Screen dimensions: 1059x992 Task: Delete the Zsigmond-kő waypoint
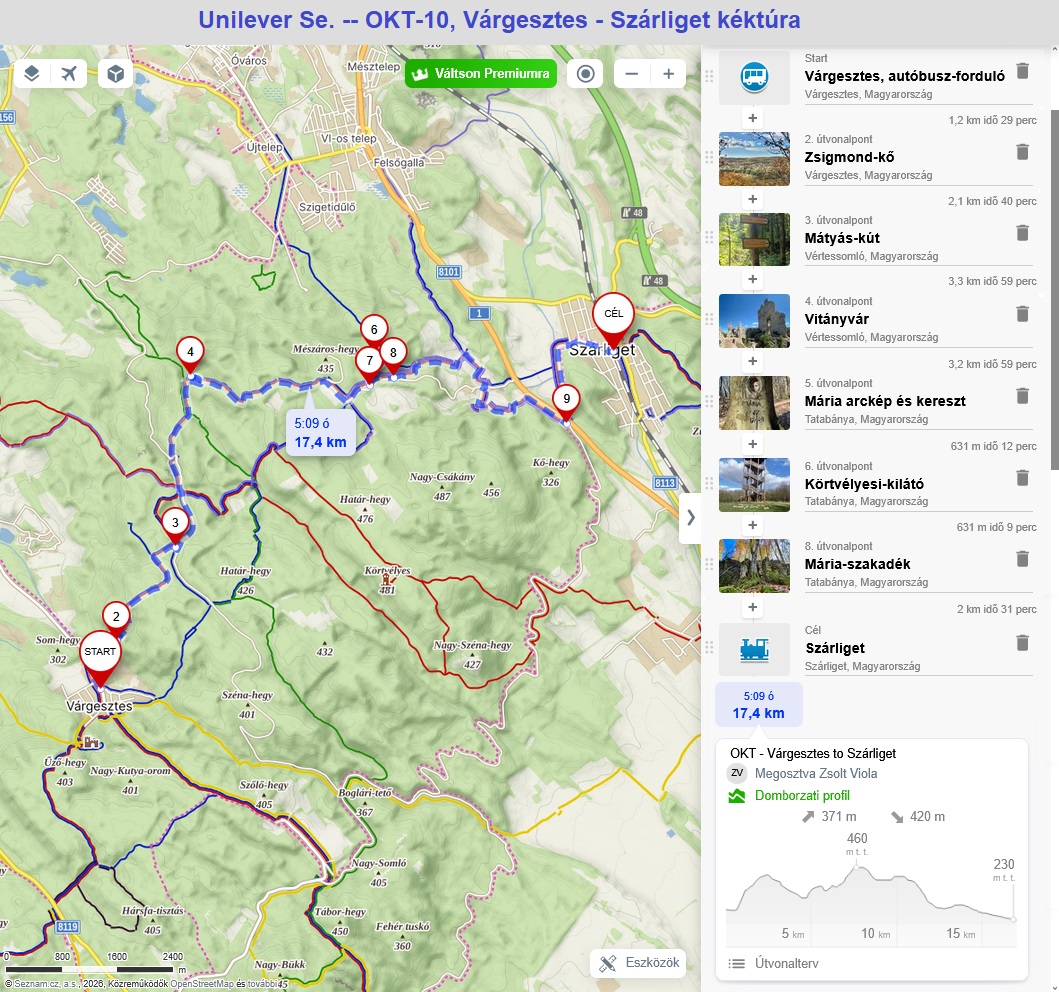(x=1021, y=152)
